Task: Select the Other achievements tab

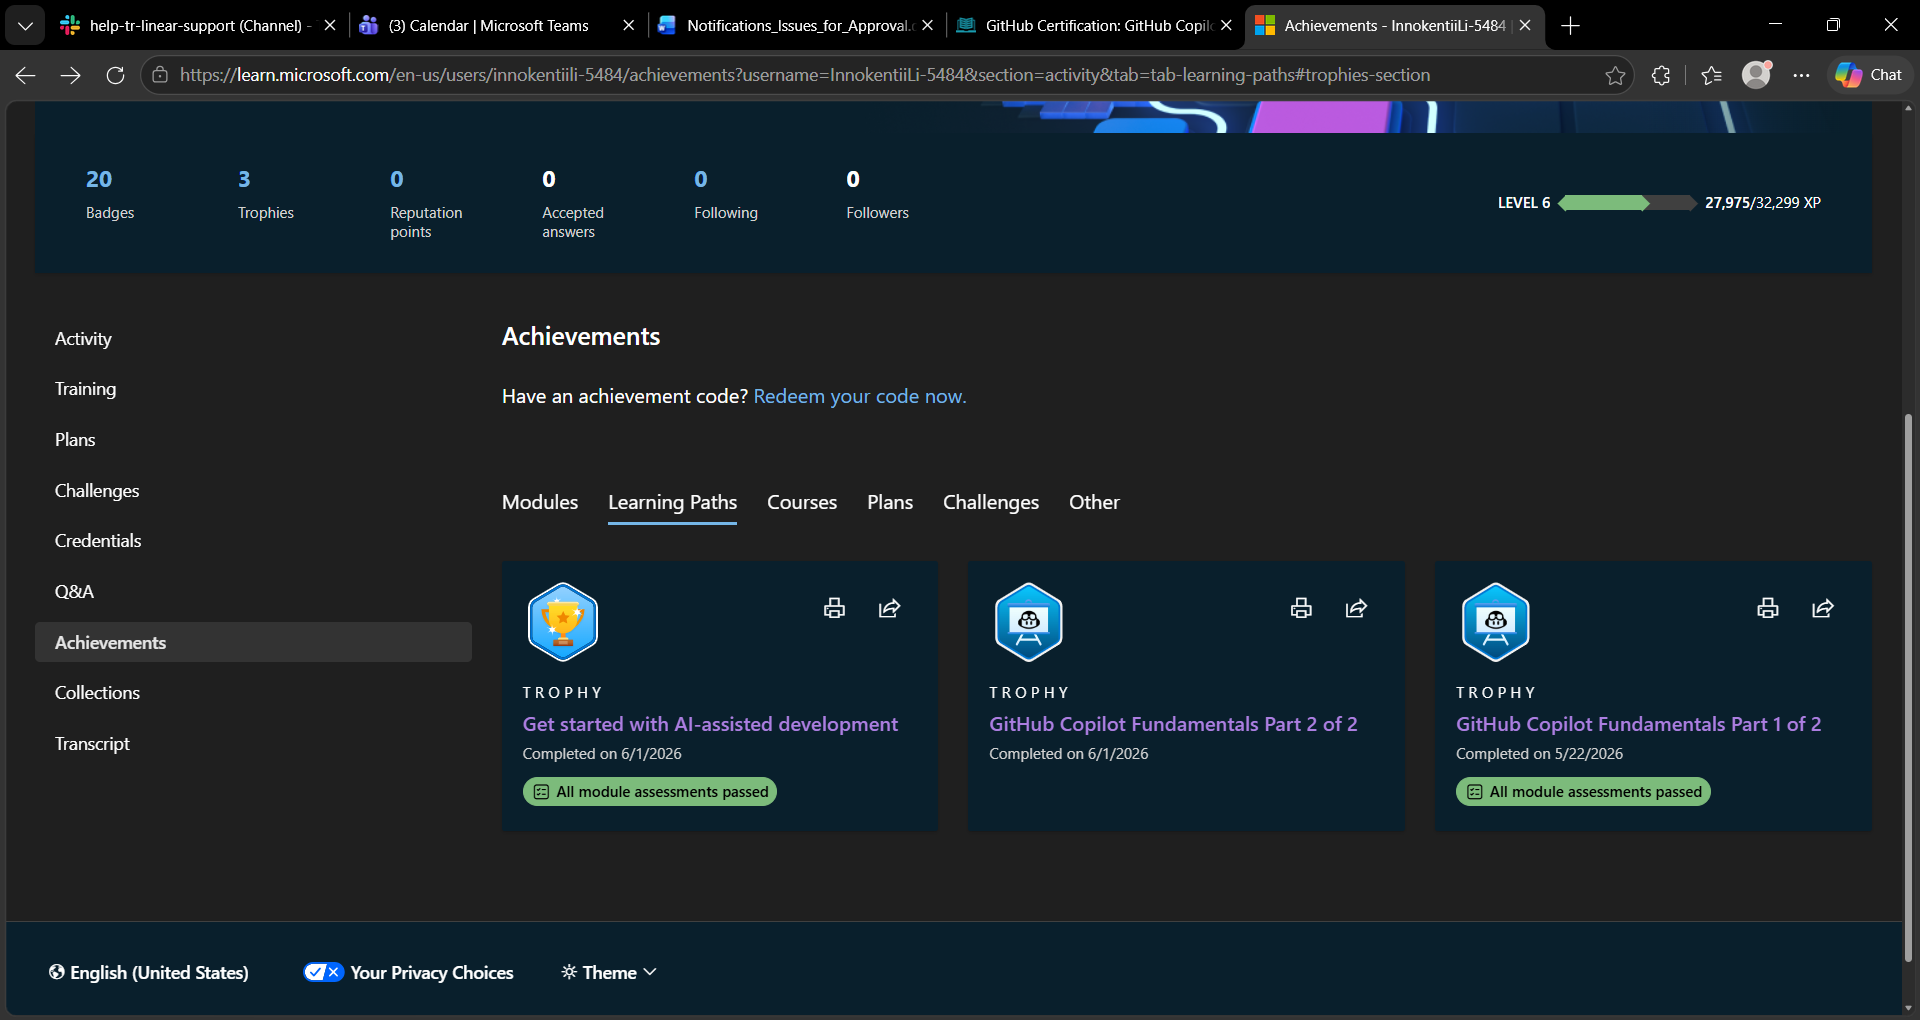Action: click(x=1094, y=502)
